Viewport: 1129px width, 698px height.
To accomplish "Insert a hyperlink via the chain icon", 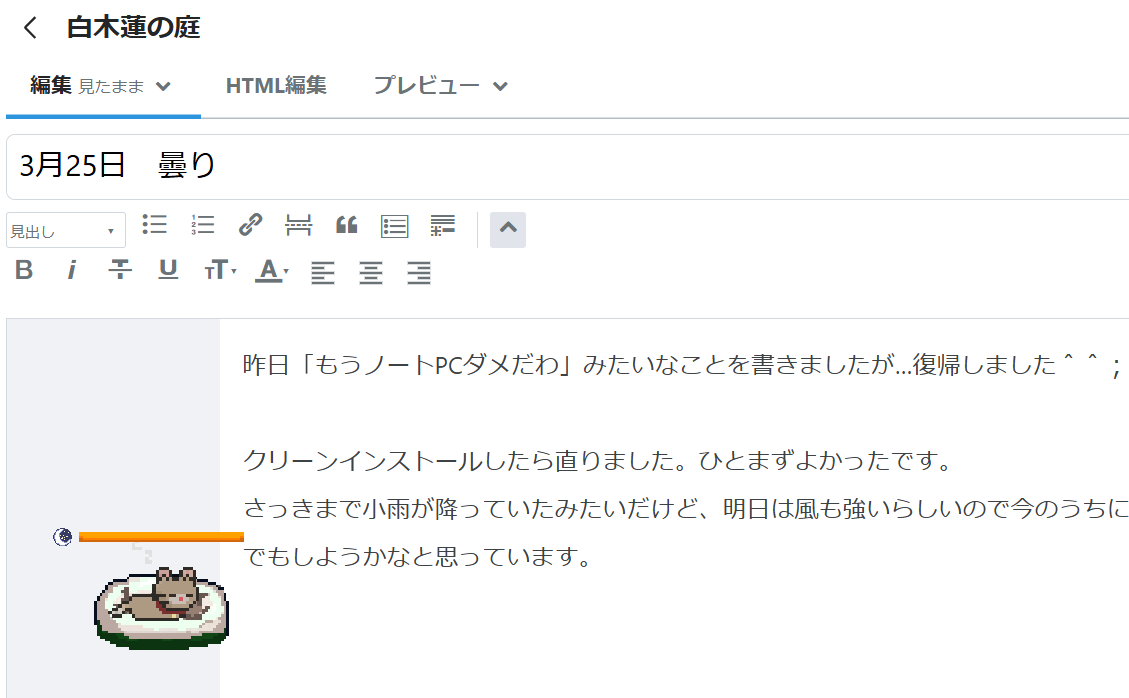I will pyautogui.click(x=251, y=225).
